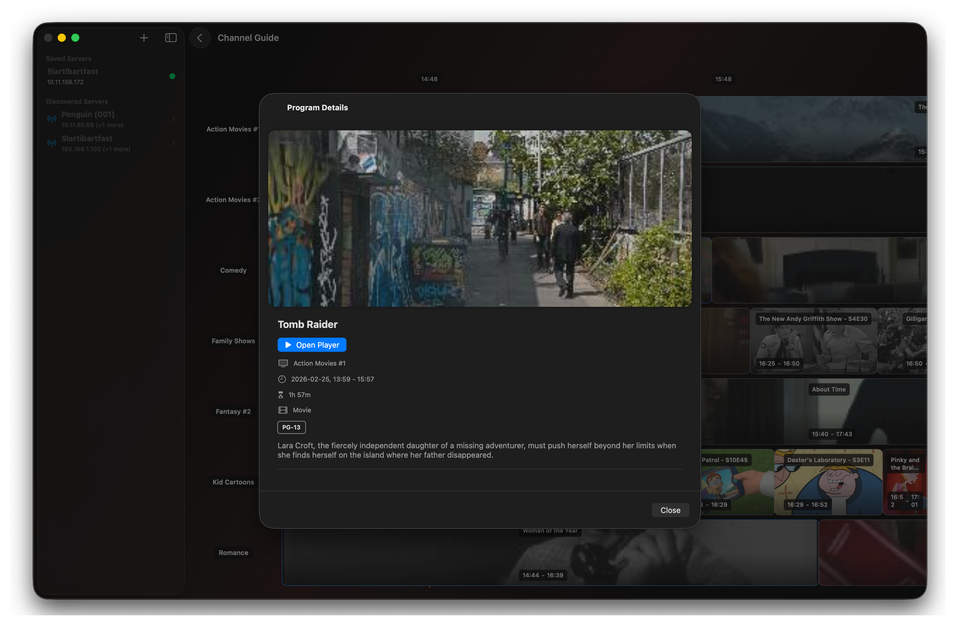Click the film icon beside Movie
The image size is (960, 643).
[282, 409]
